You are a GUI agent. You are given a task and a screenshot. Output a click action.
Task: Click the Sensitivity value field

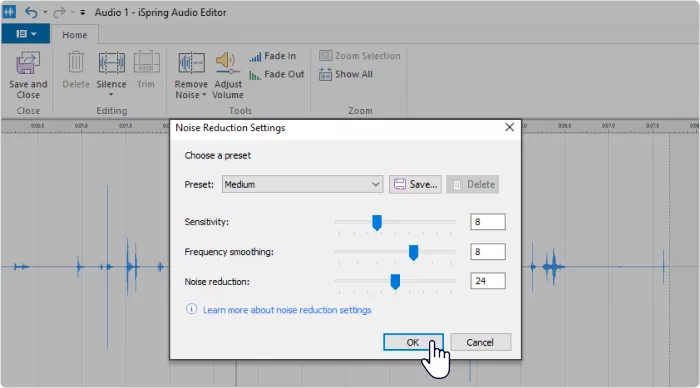coord(488,222)
